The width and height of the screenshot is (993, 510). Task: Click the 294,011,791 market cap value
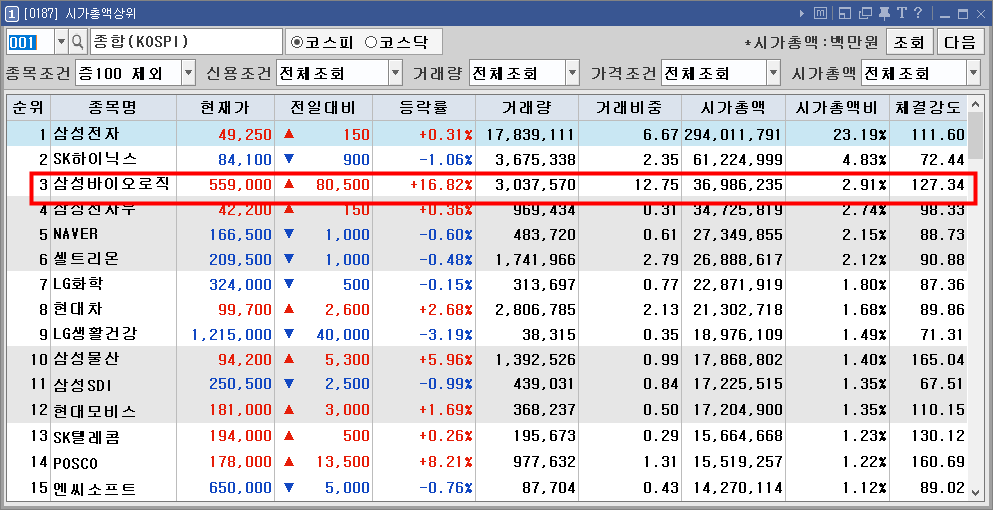733,134
